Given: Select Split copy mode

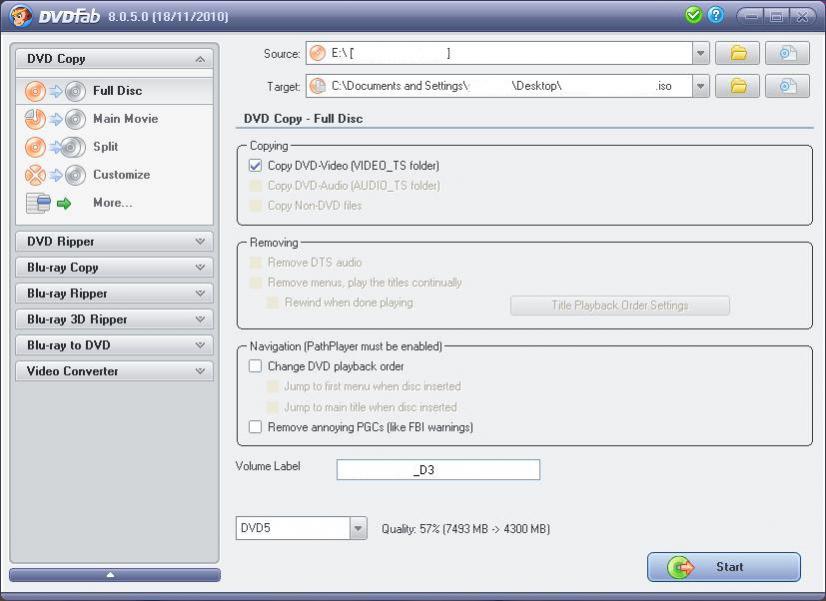Looking at the screenshot, I should coord(114,147).
